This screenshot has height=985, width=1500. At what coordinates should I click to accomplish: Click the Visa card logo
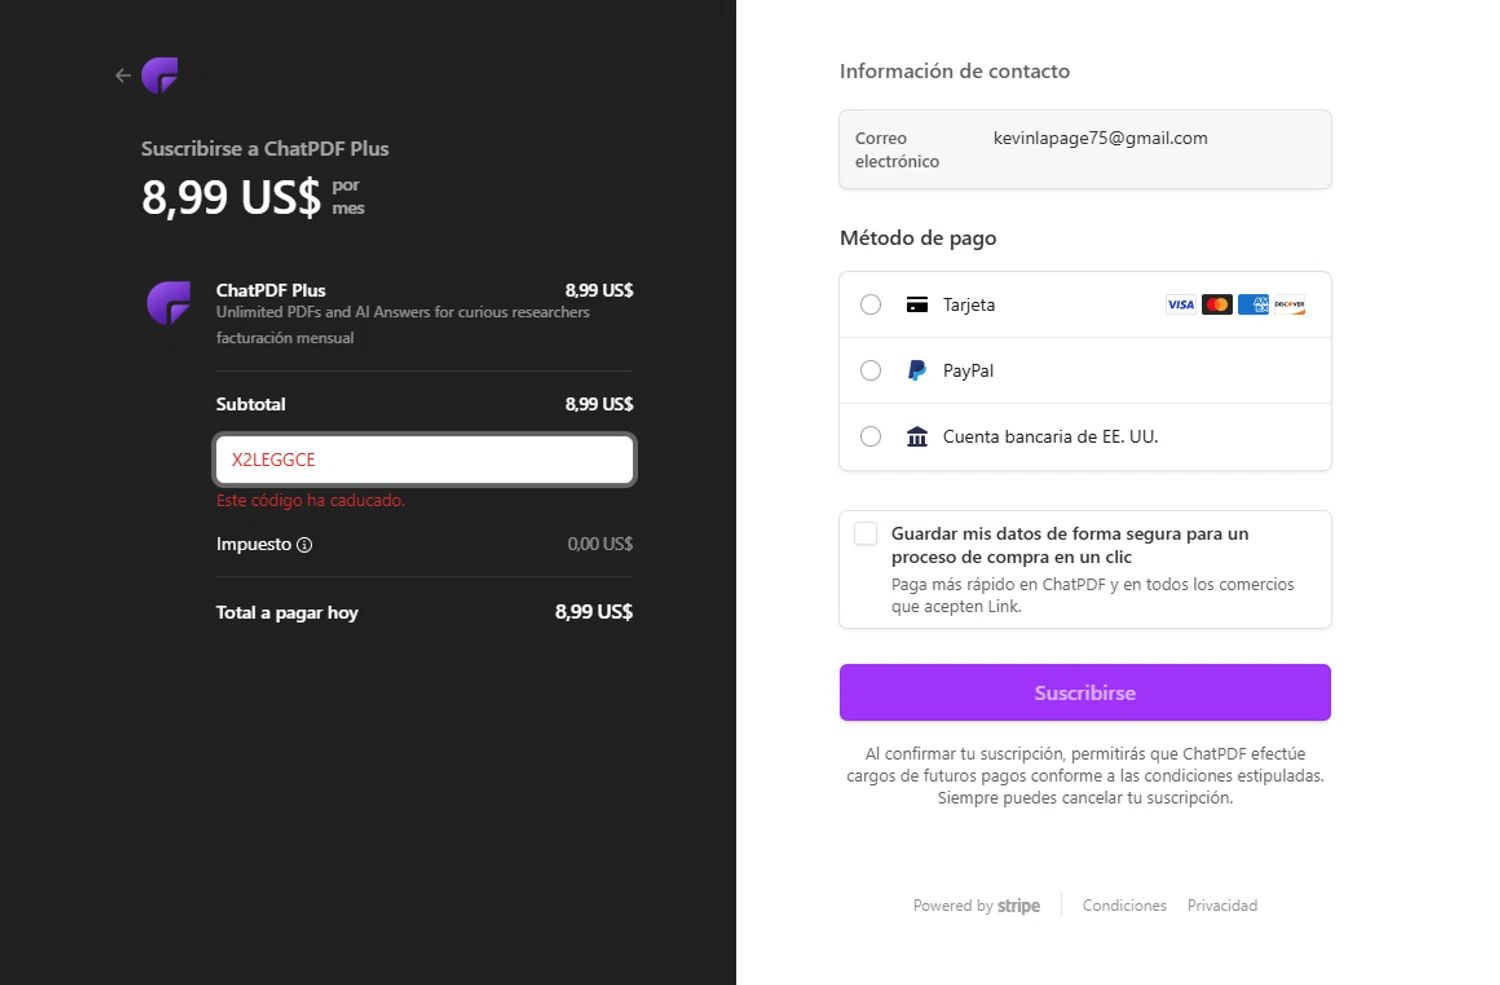[1180, 305]
